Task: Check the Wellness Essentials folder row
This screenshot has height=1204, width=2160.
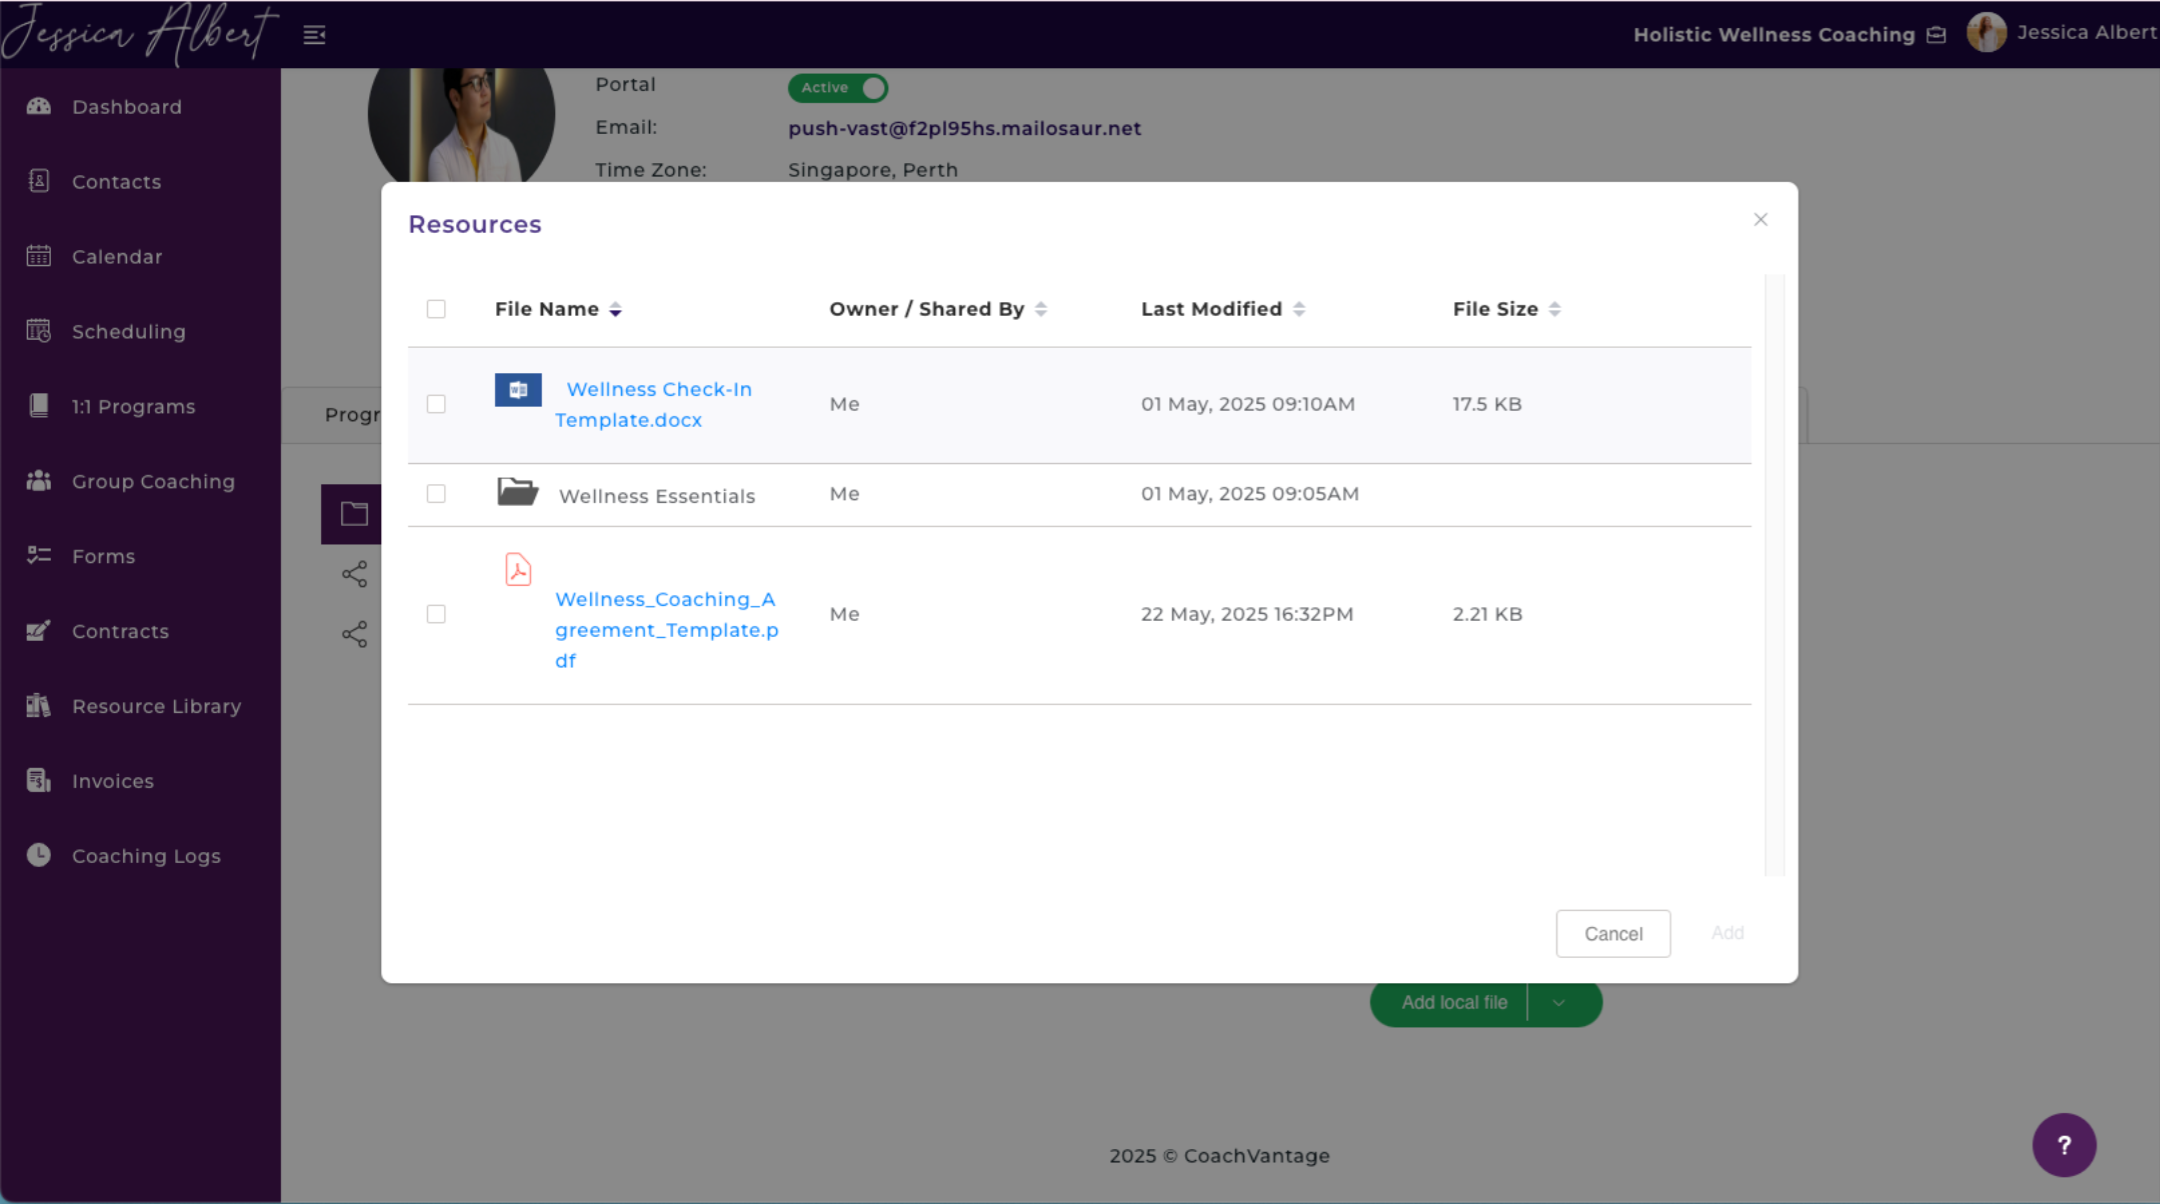Action: [x=436, y=494]
